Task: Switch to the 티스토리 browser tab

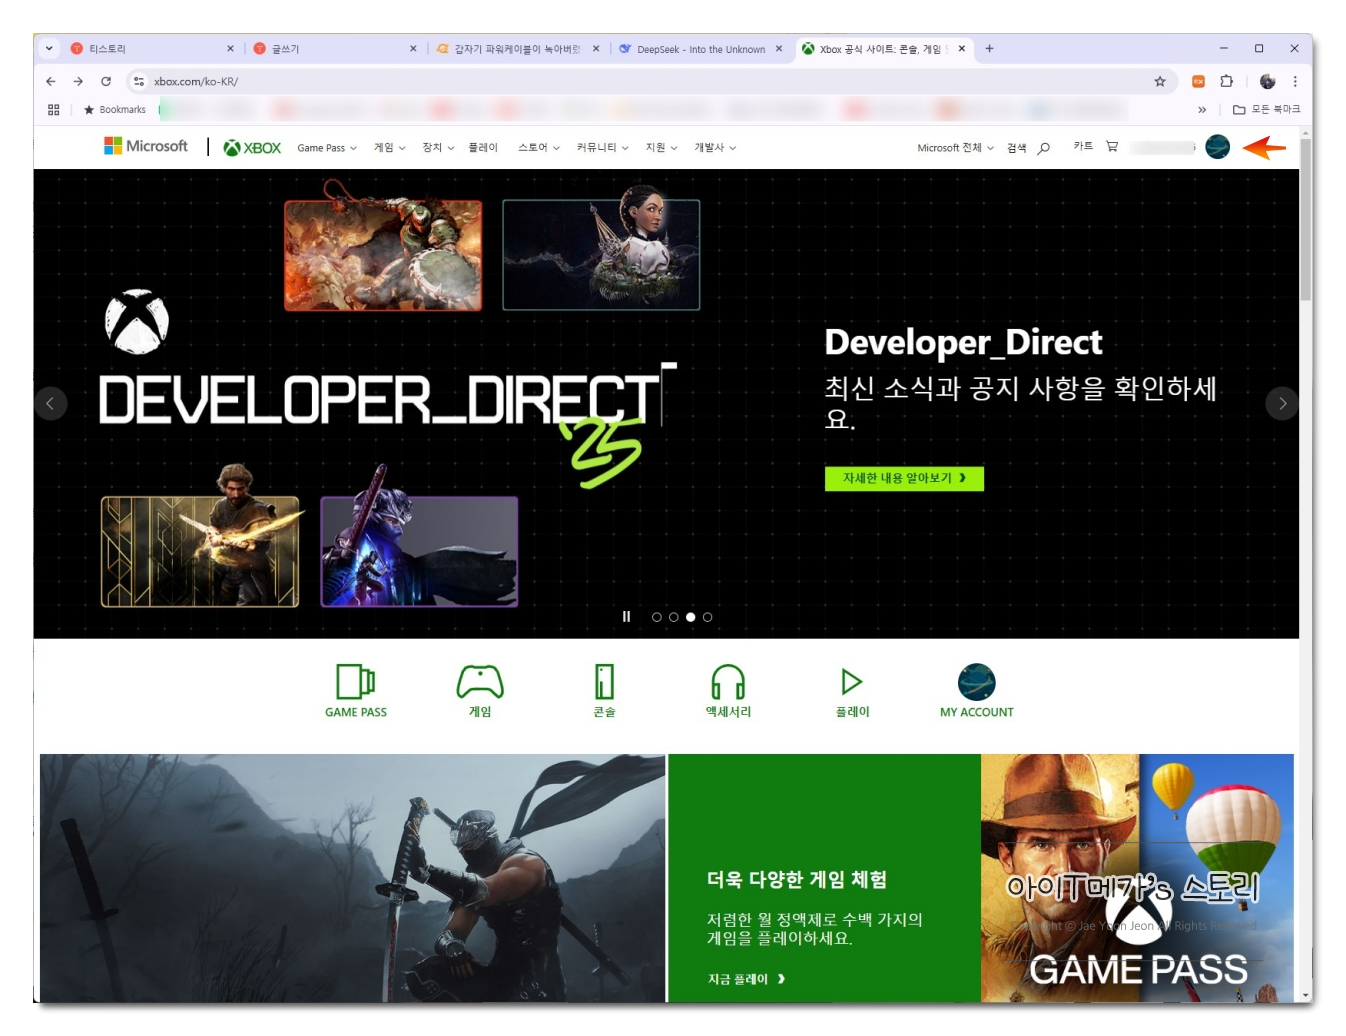Action: [152, 48]
